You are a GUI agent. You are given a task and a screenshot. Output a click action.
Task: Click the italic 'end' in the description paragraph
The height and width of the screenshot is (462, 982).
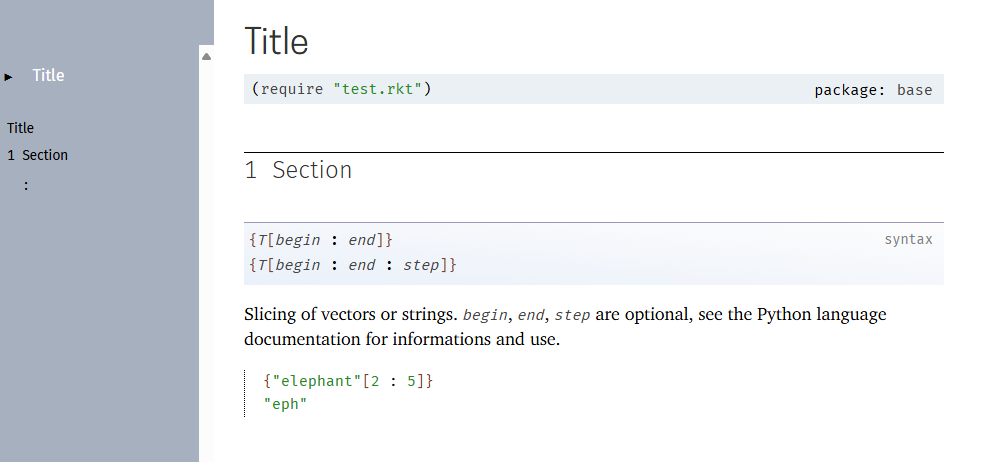(530, 315)
